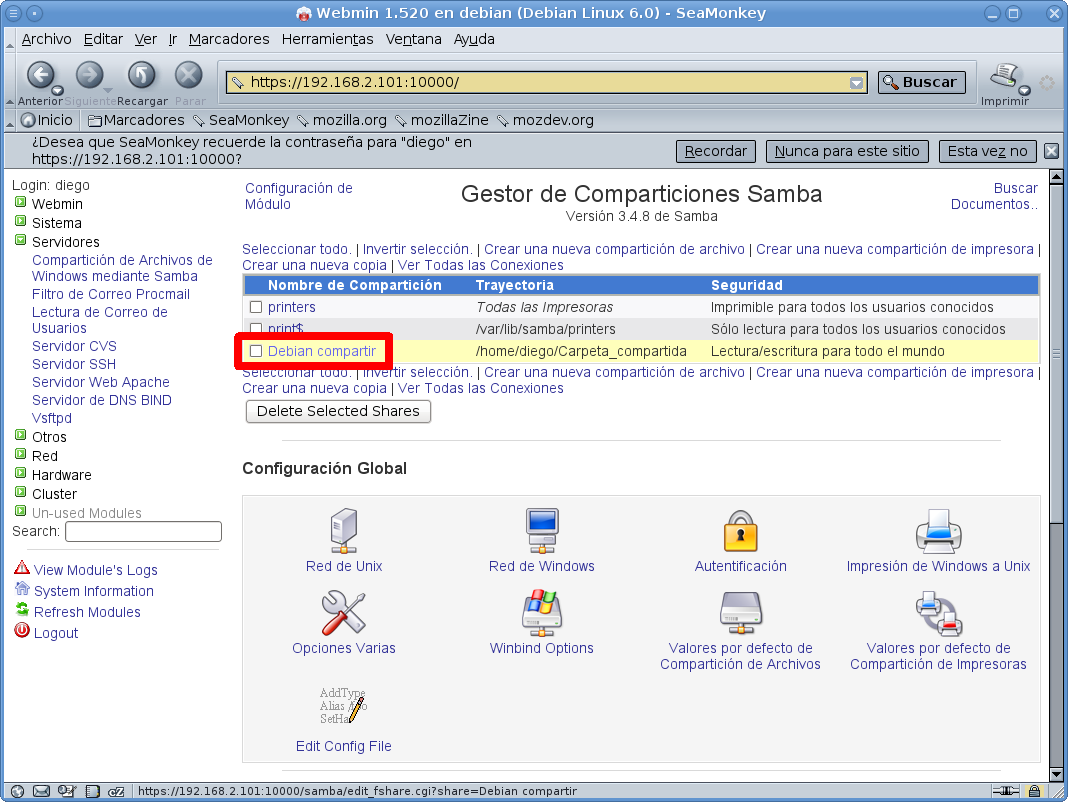Click the Recordar password button

tap(716, 151)
